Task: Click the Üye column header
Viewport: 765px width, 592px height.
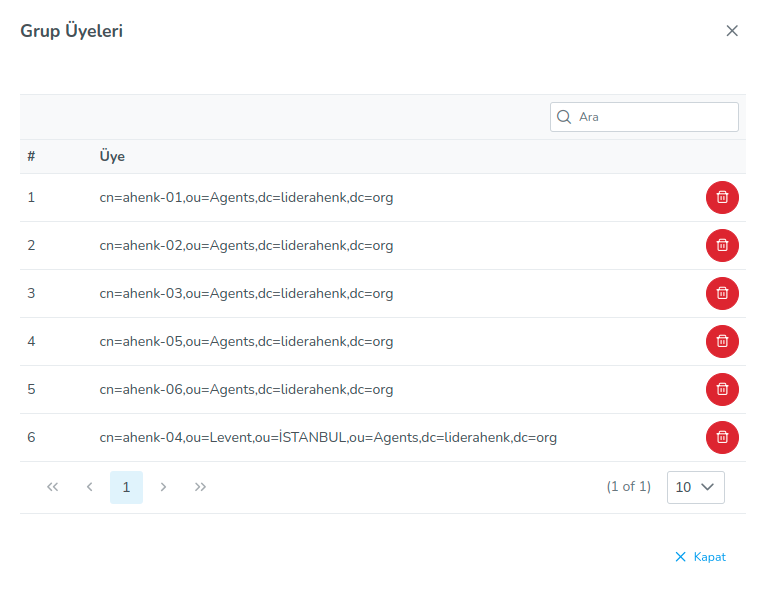Action: (112, 157)
